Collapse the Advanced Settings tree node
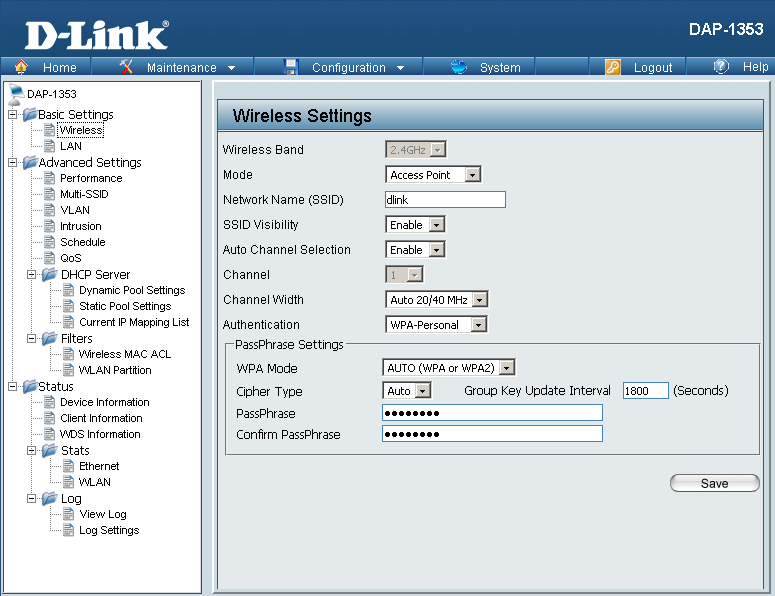 click(12, 163)
